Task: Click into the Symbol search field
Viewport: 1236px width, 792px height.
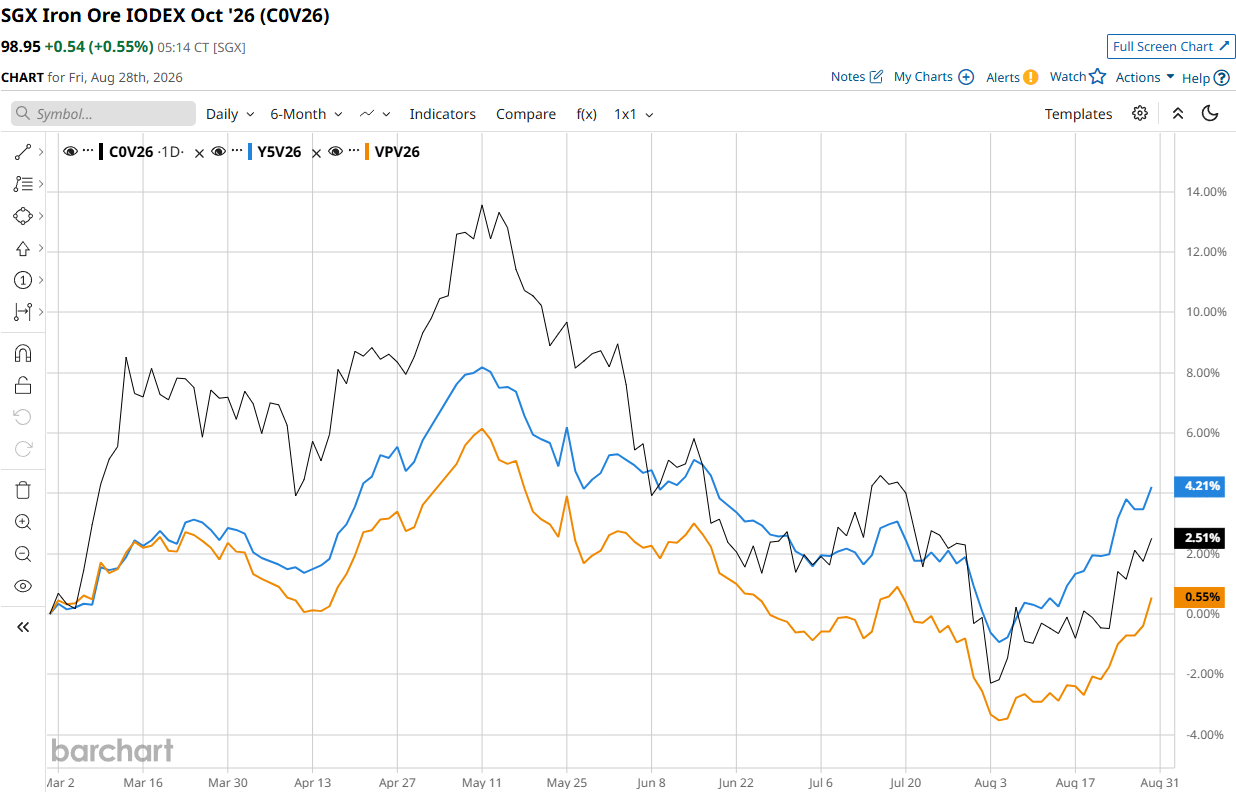Action: [103, 114]
